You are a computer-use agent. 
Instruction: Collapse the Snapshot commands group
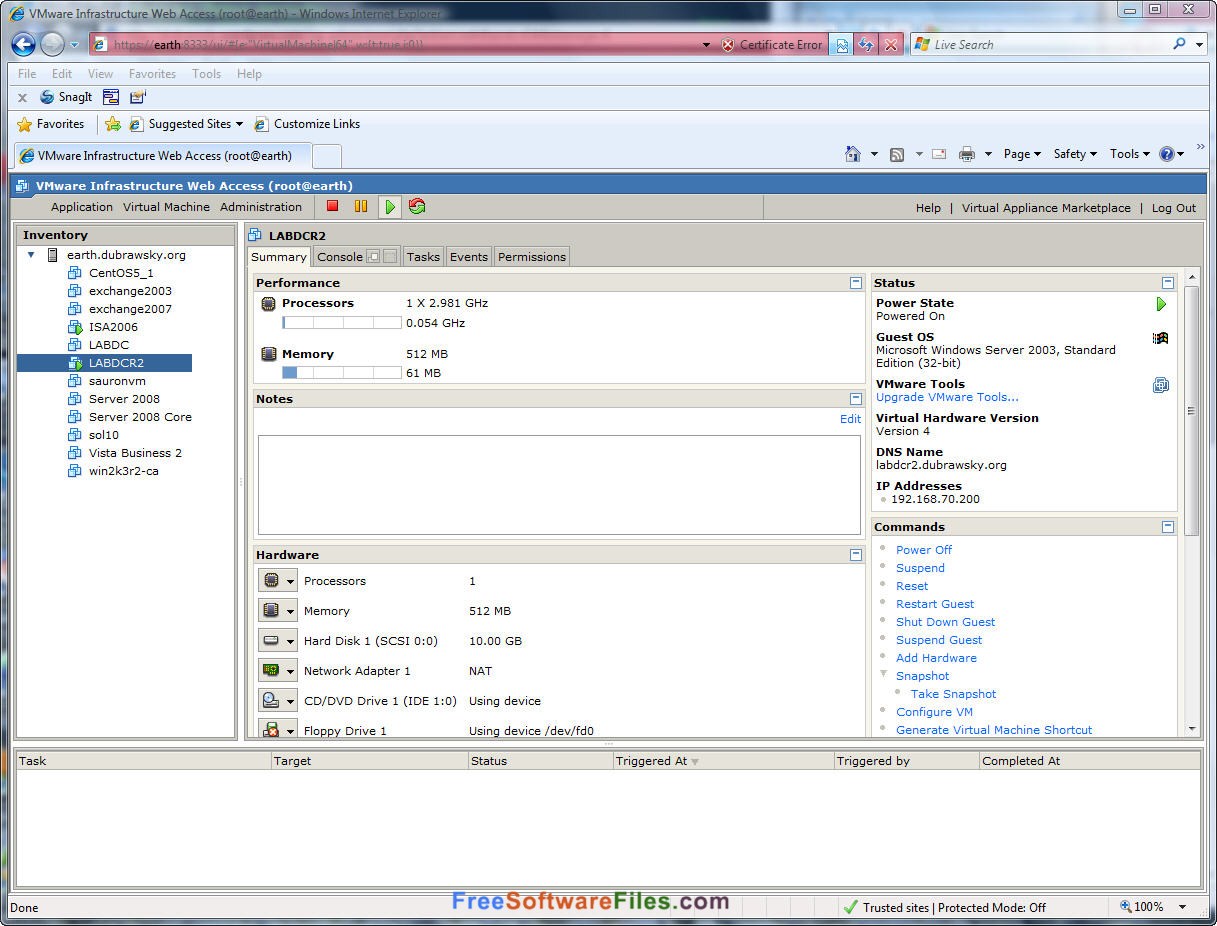[884, 674]
